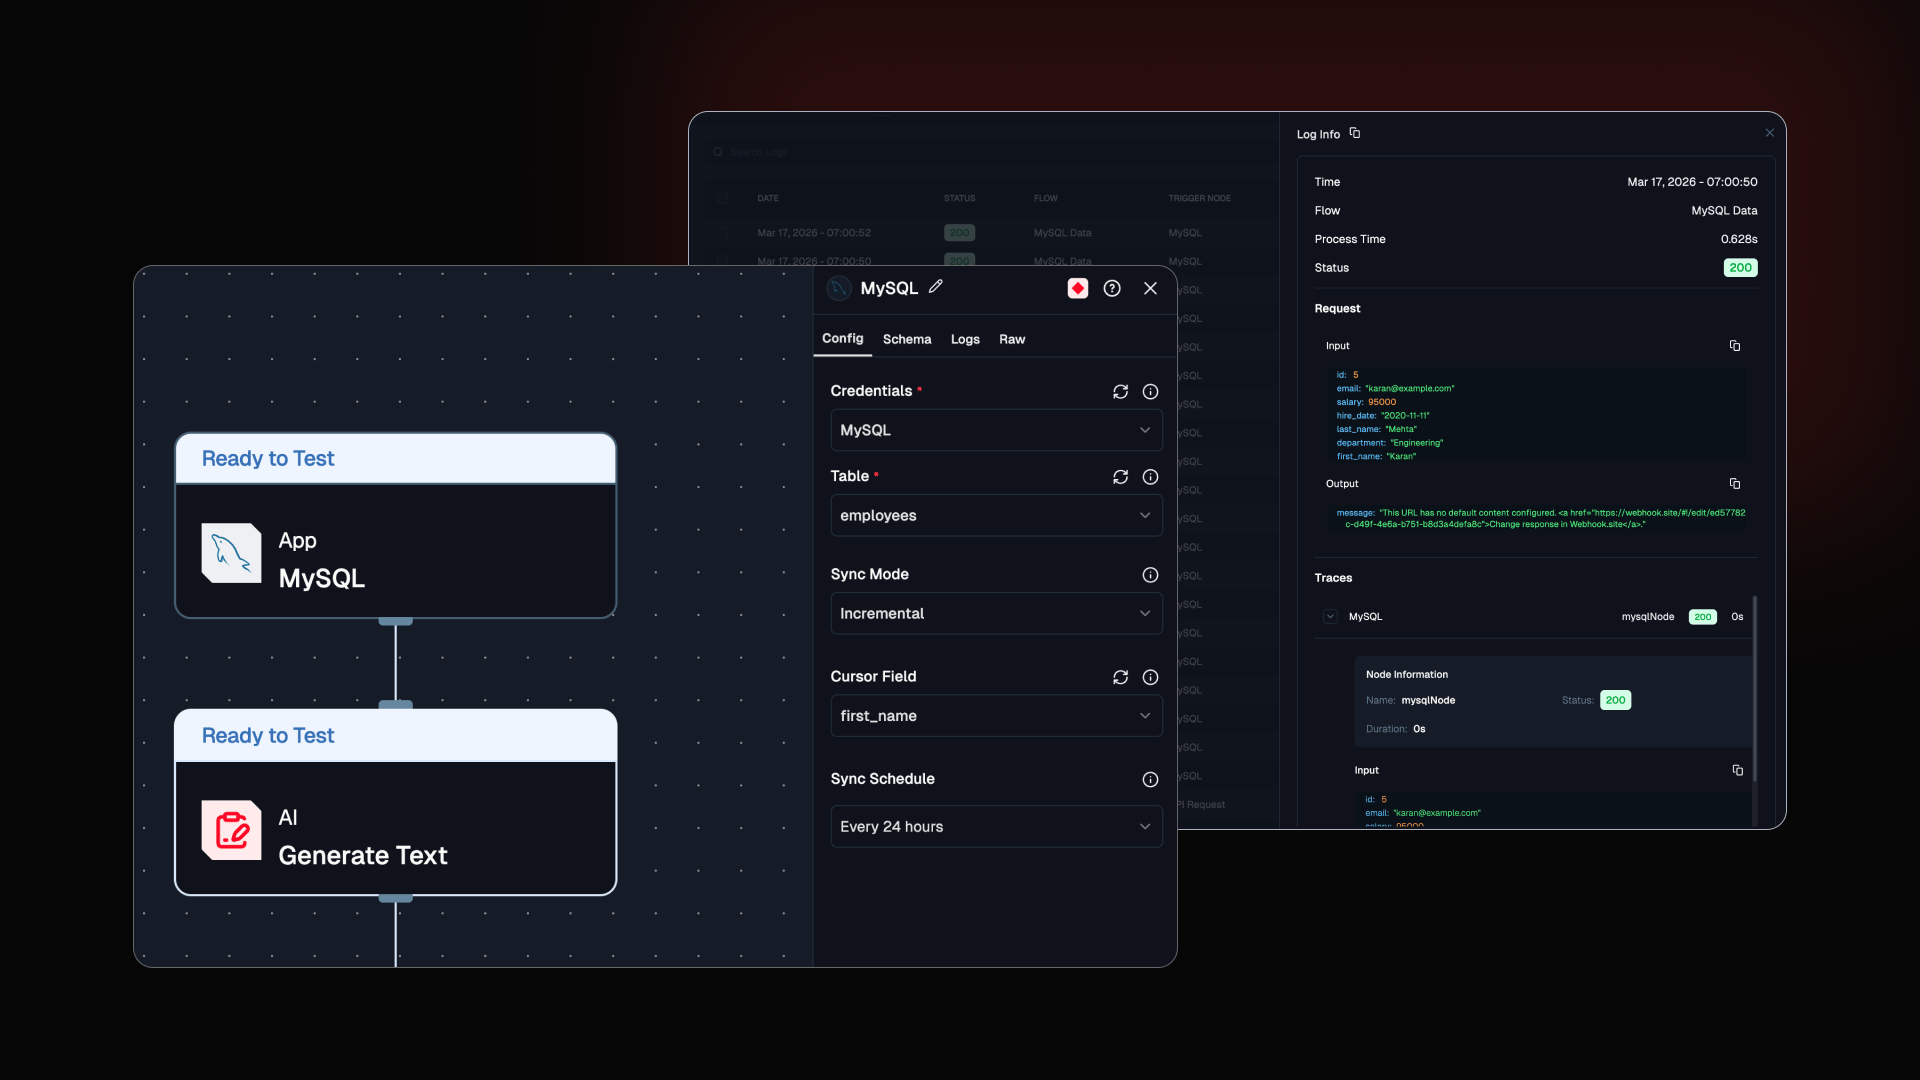Switch to the Raw tab
Image resolution: width=1920 pixels, height=1080 pixels.
[1012, 339]
